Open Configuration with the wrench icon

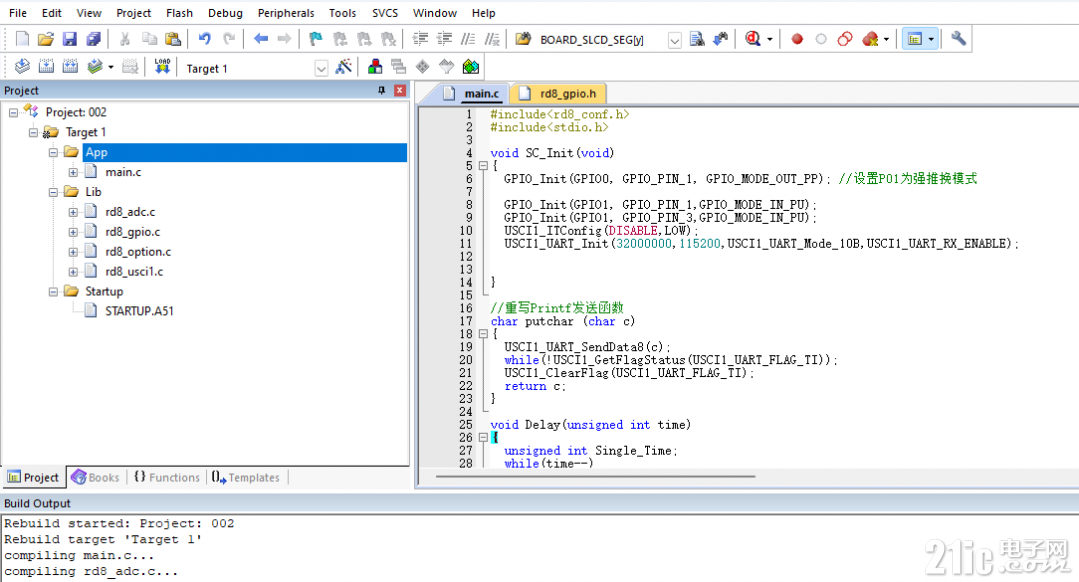[x=958, y=39]
